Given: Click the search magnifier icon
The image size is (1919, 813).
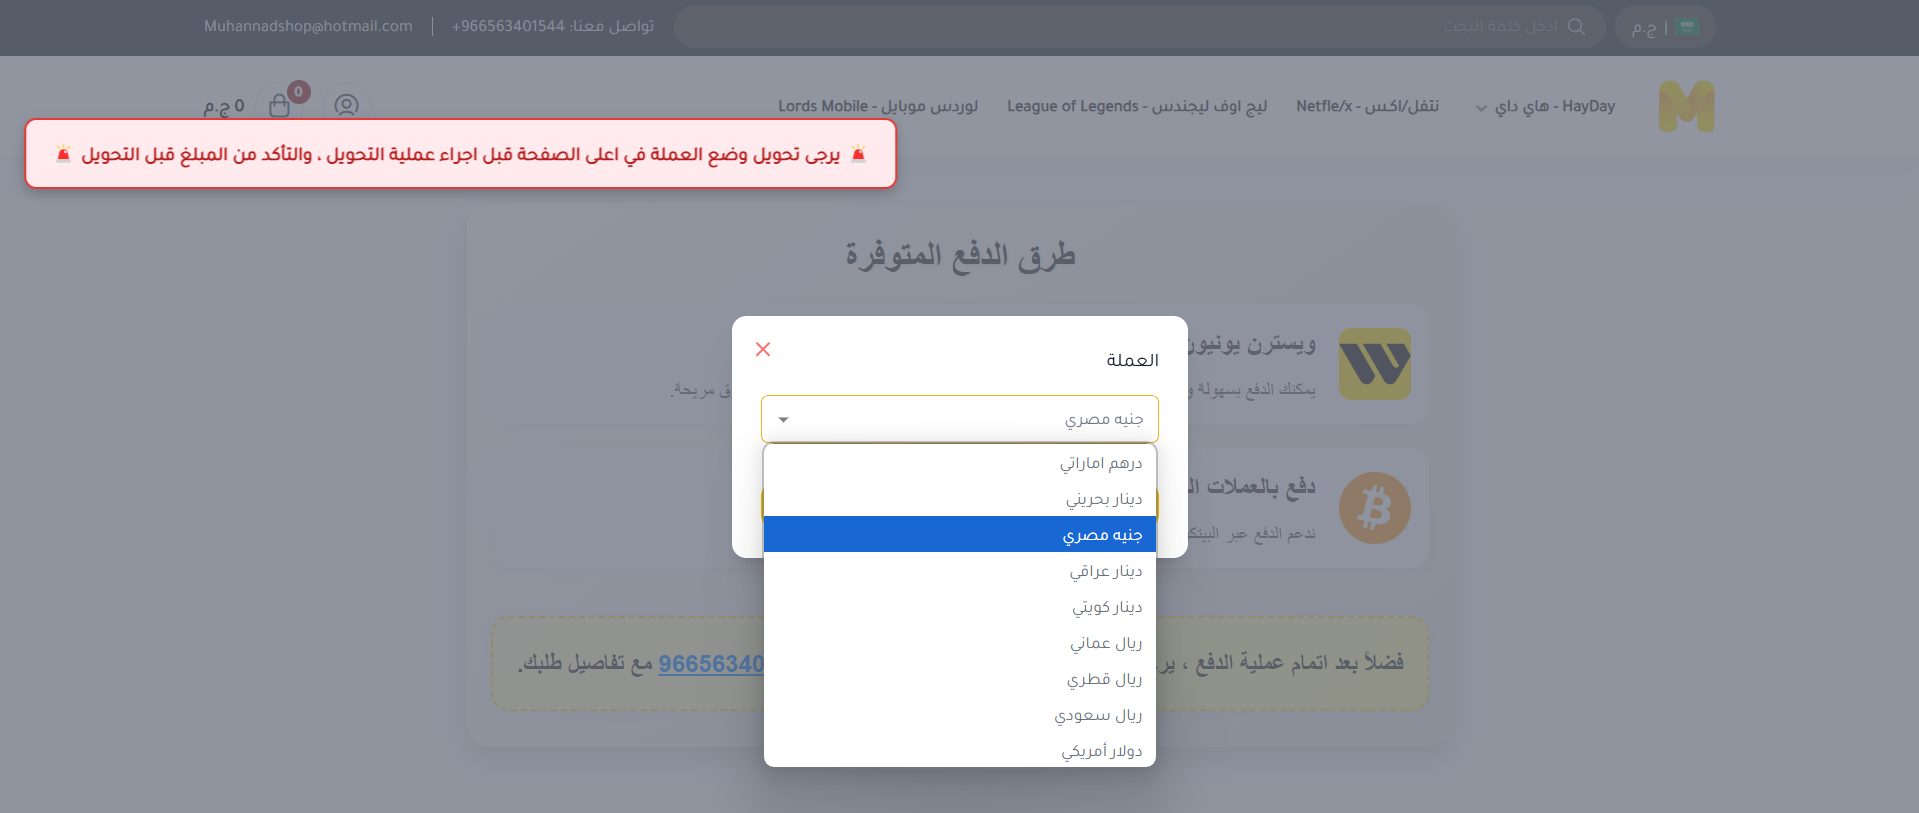Looking at the screenshot, I should (1576, 27).
